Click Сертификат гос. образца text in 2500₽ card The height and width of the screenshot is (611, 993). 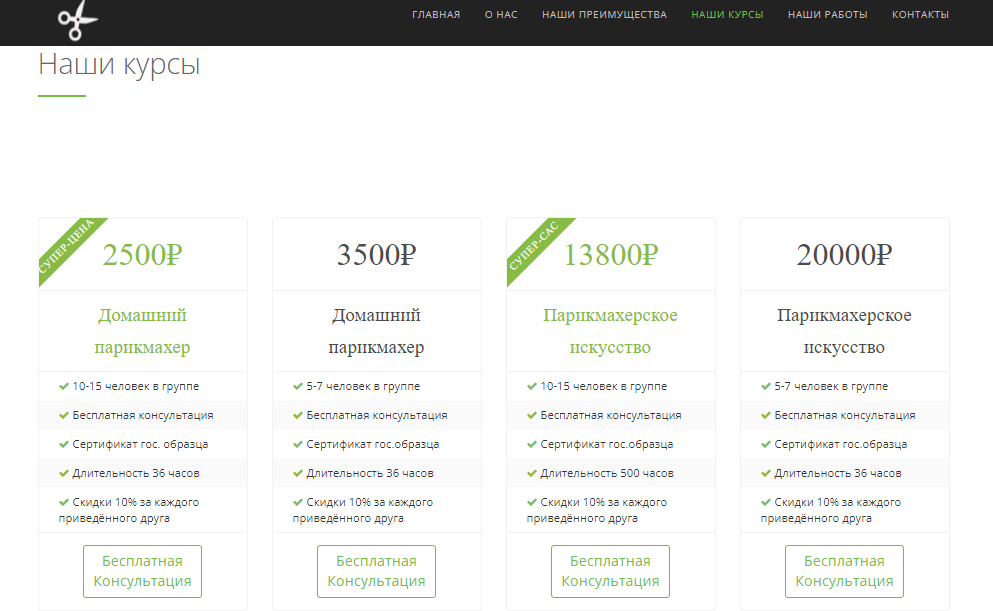(140, 444)
